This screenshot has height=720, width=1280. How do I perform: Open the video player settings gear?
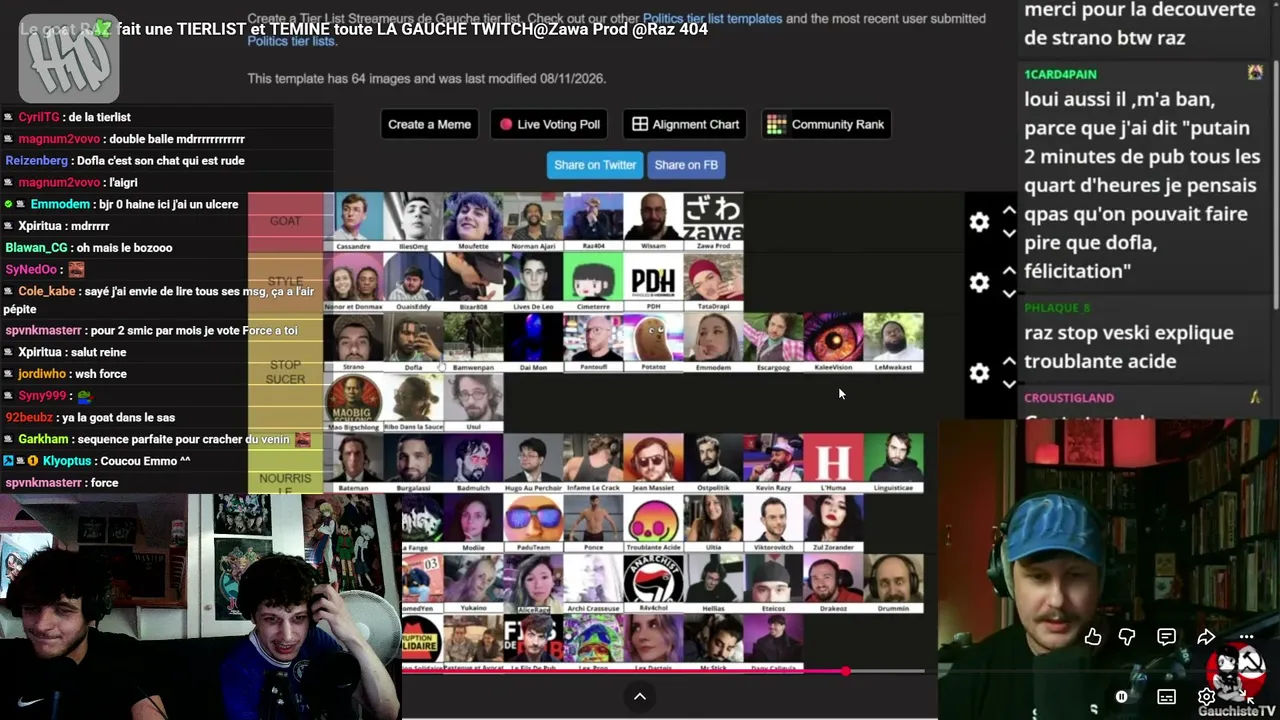pos(1206,697)
